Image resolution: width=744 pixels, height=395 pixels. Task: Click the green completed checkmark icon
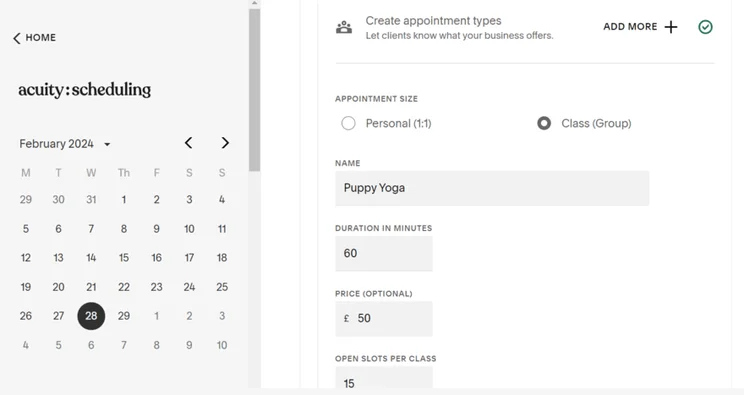(705, 27)
